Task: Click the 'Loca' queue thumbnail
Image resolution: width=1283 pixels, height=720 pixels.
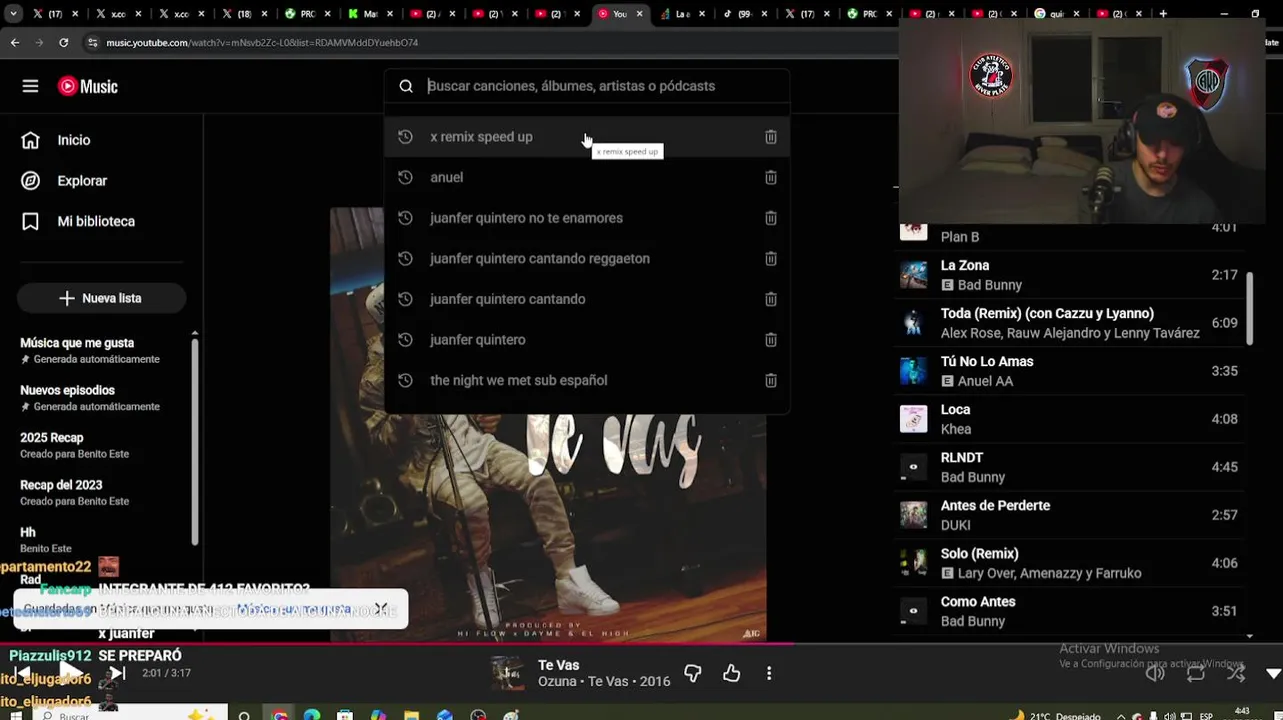Action: tap(913, 419)
